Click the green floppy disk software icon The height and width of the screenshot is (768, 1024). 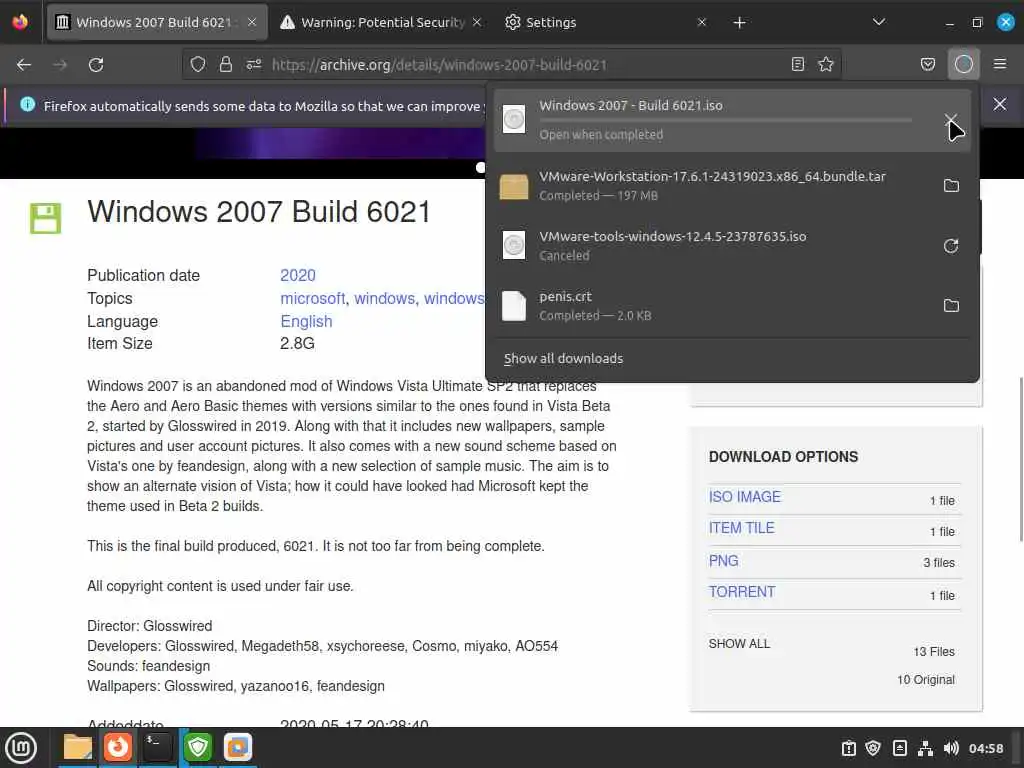(x=46, y=218)
